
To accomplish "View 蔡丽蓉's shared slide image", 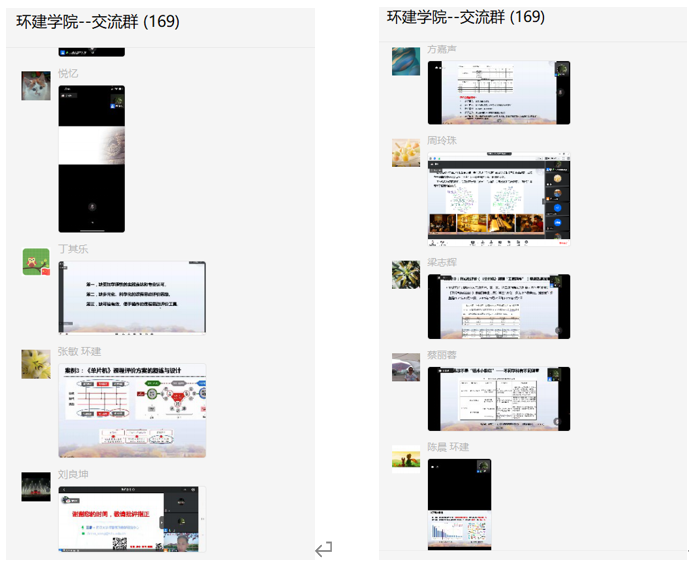I will tap(499, 399).
